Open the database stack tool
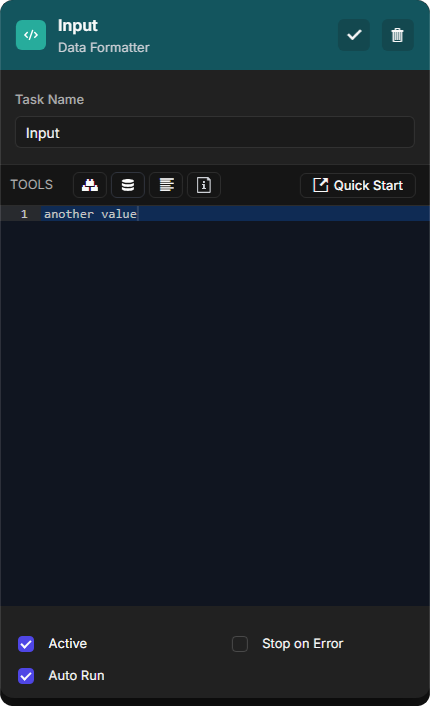430x706 pixels. point(128,185)
